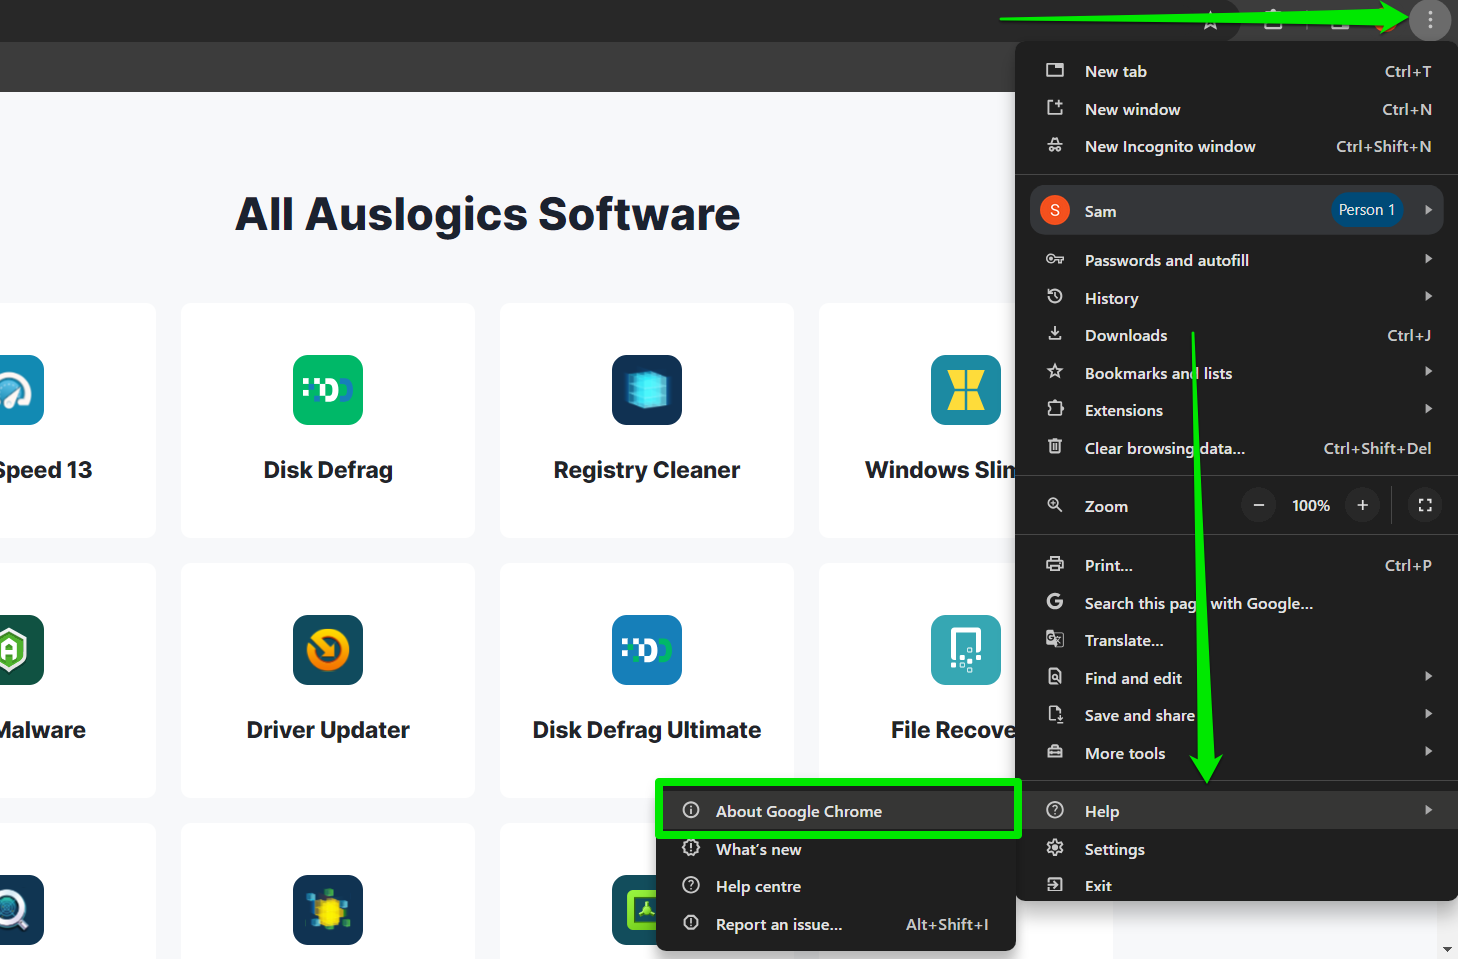Select About Google Chrome

(x=798, y=811)
